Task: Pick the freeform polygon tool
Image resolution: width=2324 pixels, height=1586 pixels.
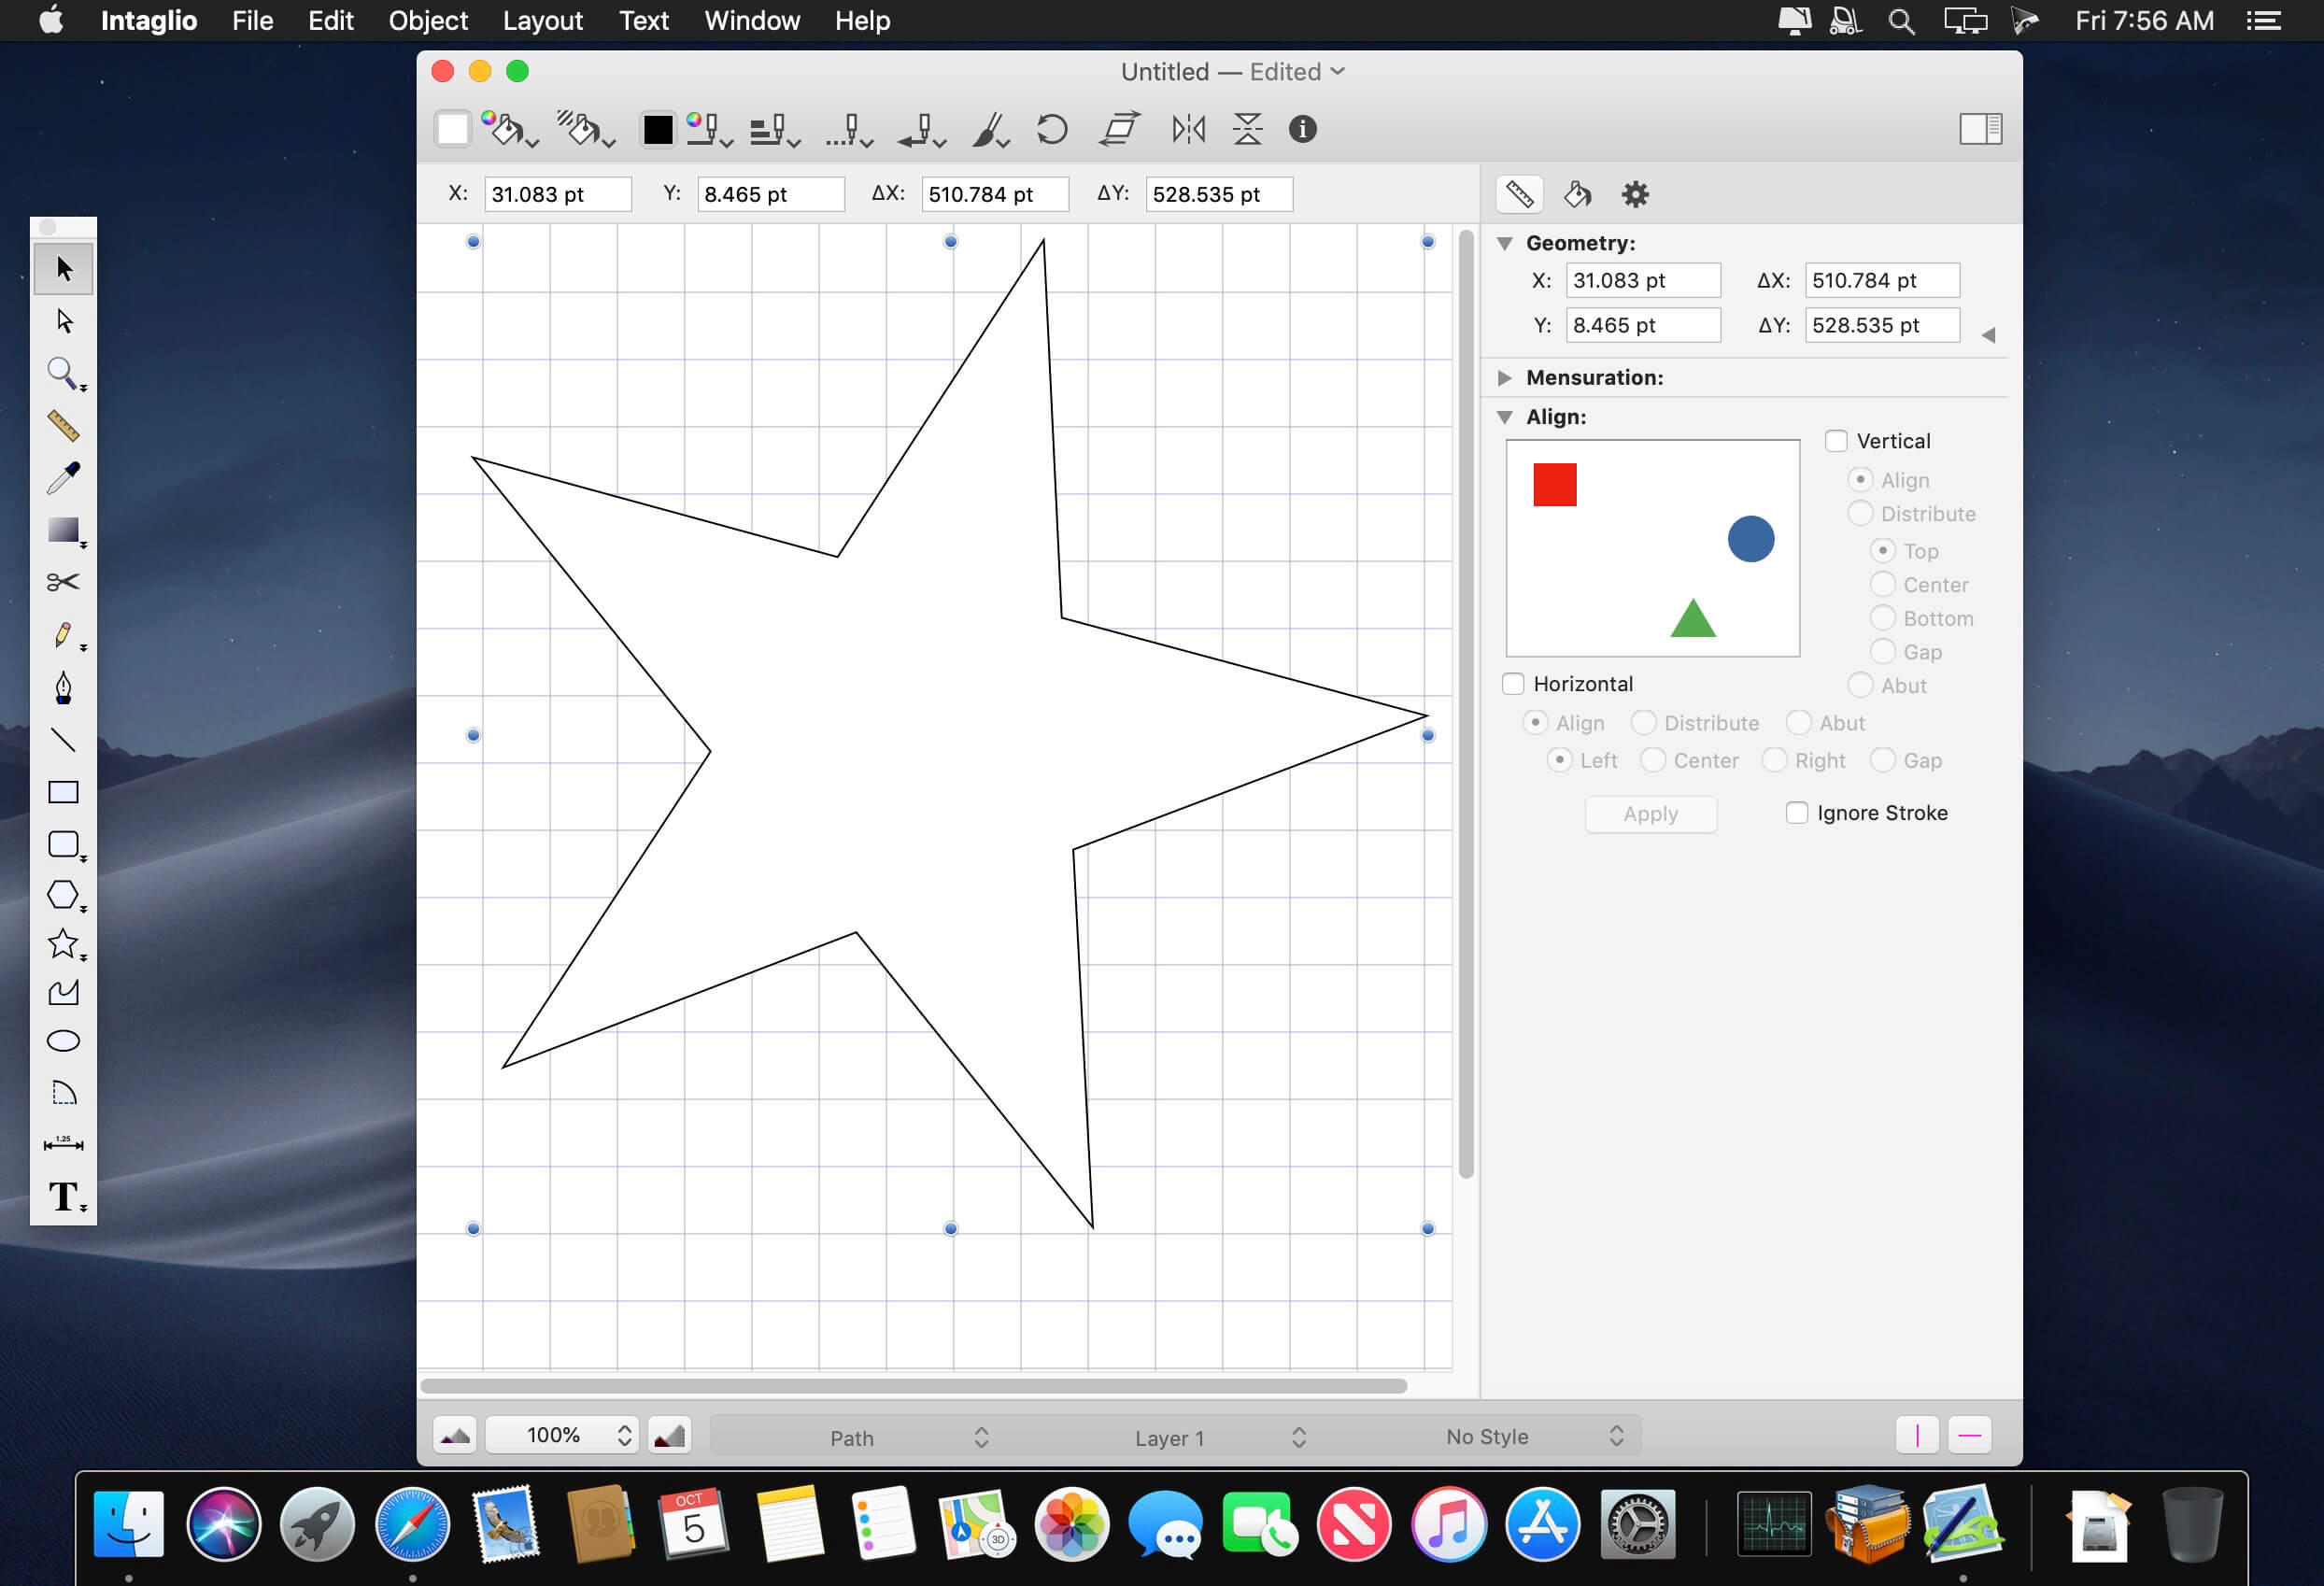Action: [64, 992]
